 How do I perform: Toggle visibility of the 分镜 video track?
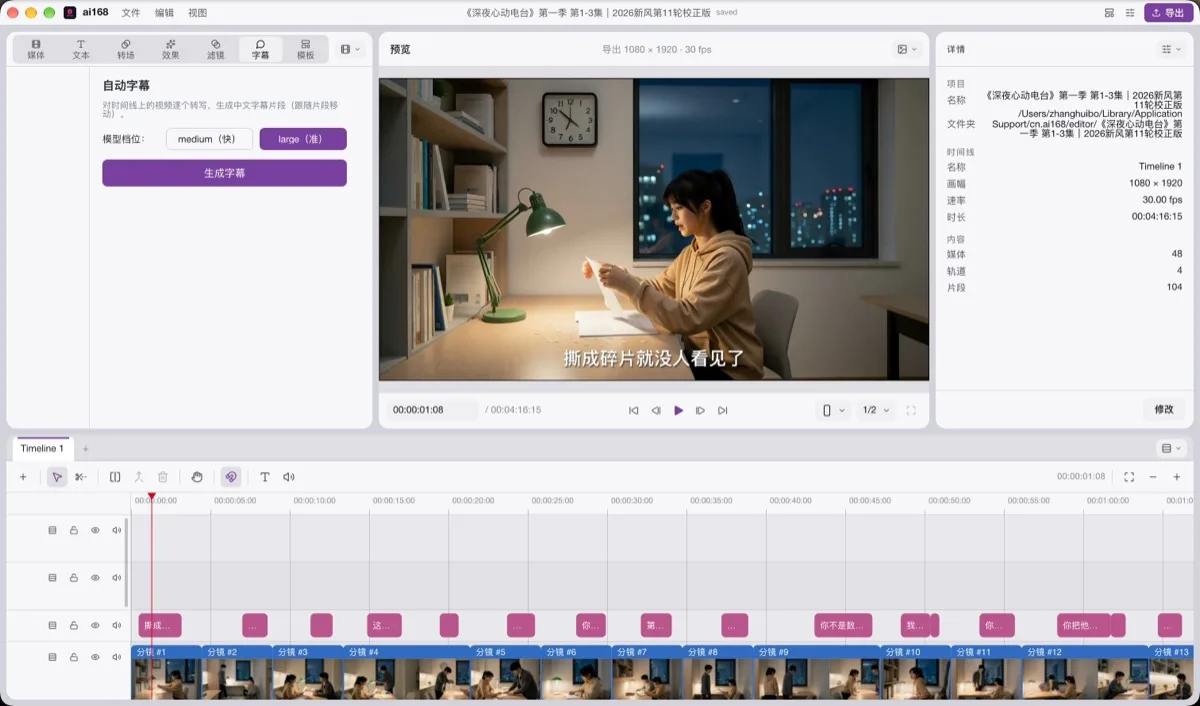point(95,657)
